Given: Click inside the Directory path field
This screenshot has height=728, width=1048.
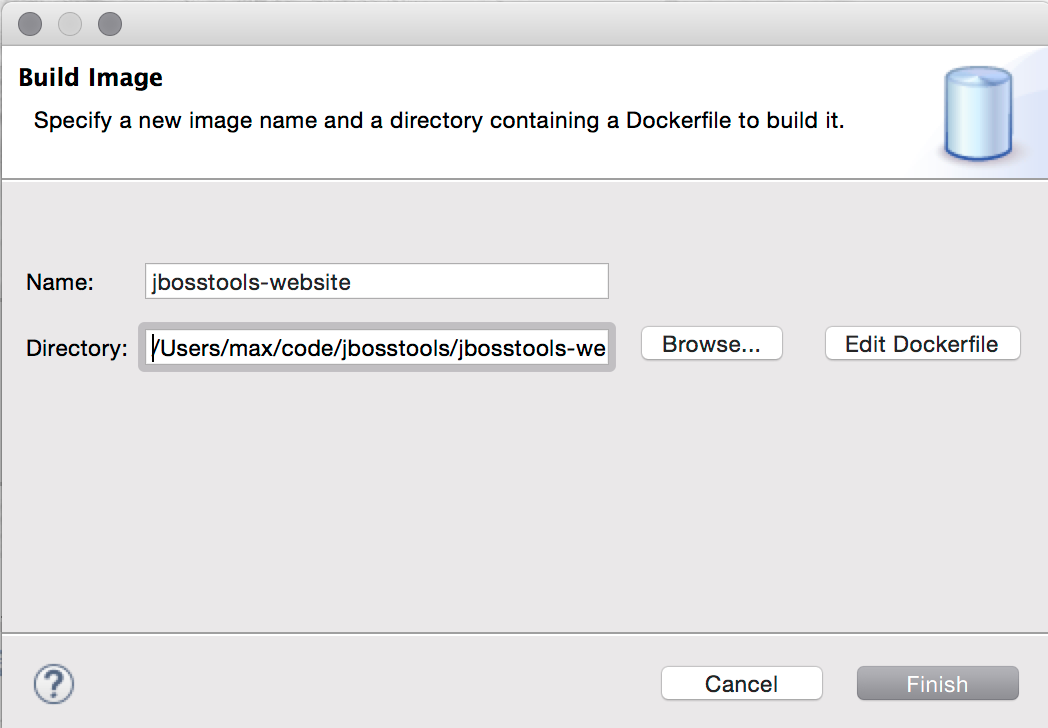Looking at the screenshot, I should click(376, 347).
